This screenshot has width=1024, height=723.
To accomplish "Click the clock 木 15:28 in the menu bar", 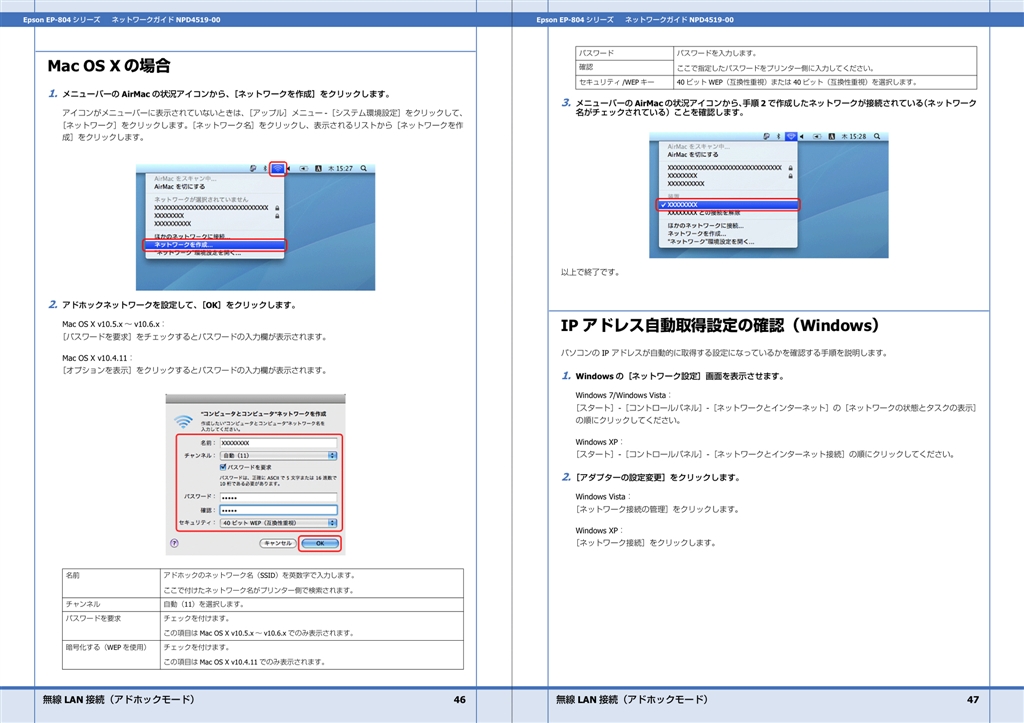I will click(854, 137).
